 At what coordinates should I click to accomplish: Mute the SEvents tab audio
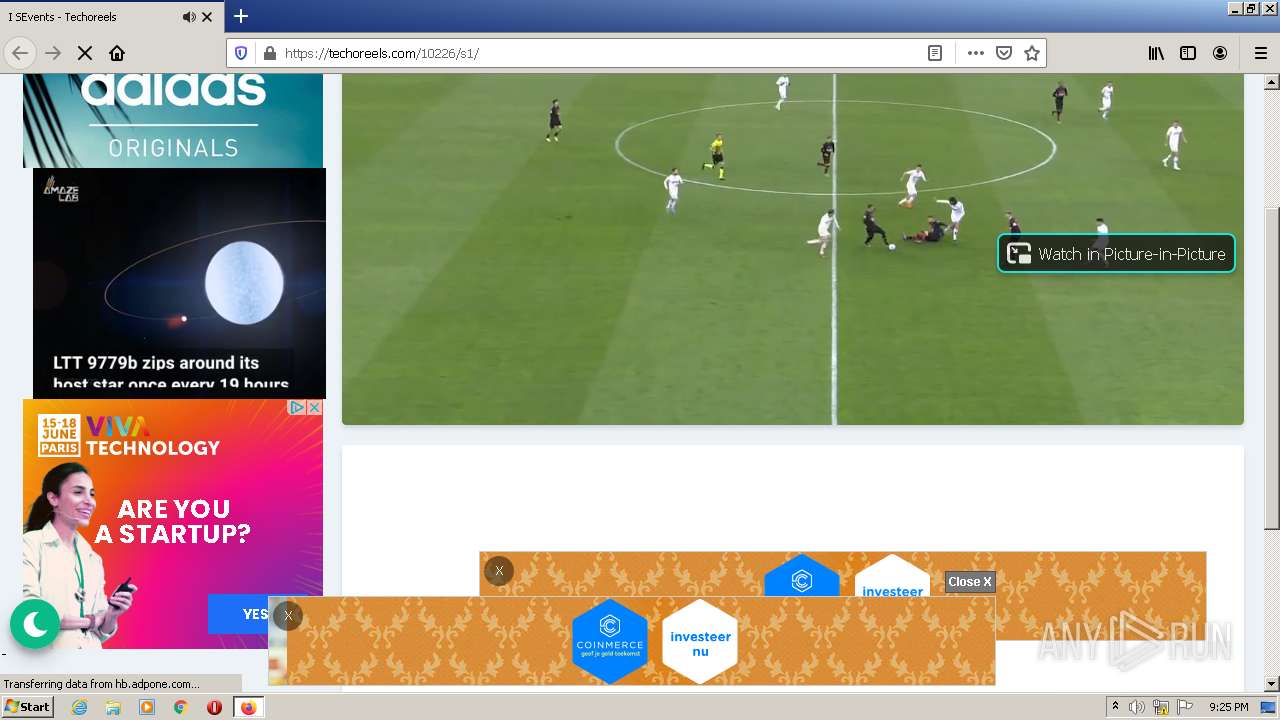(x=189, y=17)
